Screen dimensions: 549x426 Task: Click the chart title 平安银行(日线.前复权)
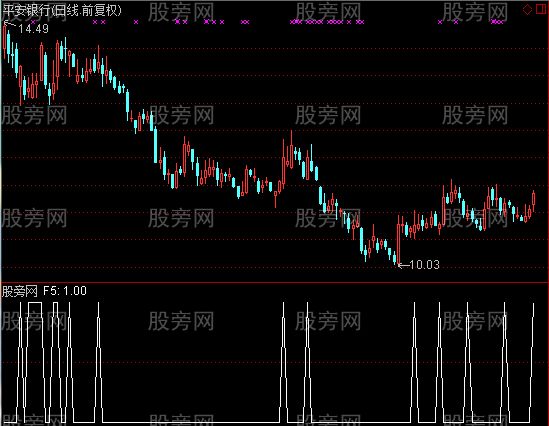(62, 10)
